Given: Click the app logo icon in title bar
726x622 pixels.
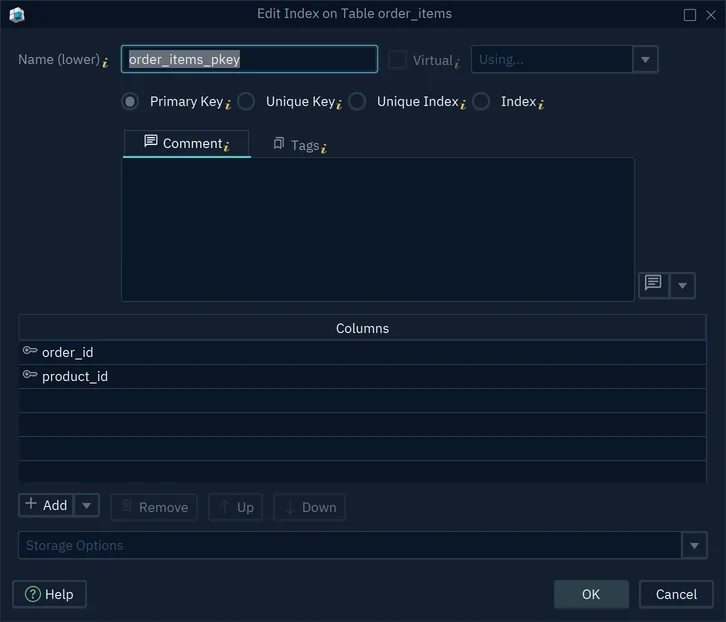Looking at the screenshot, I should coord(17,15).
